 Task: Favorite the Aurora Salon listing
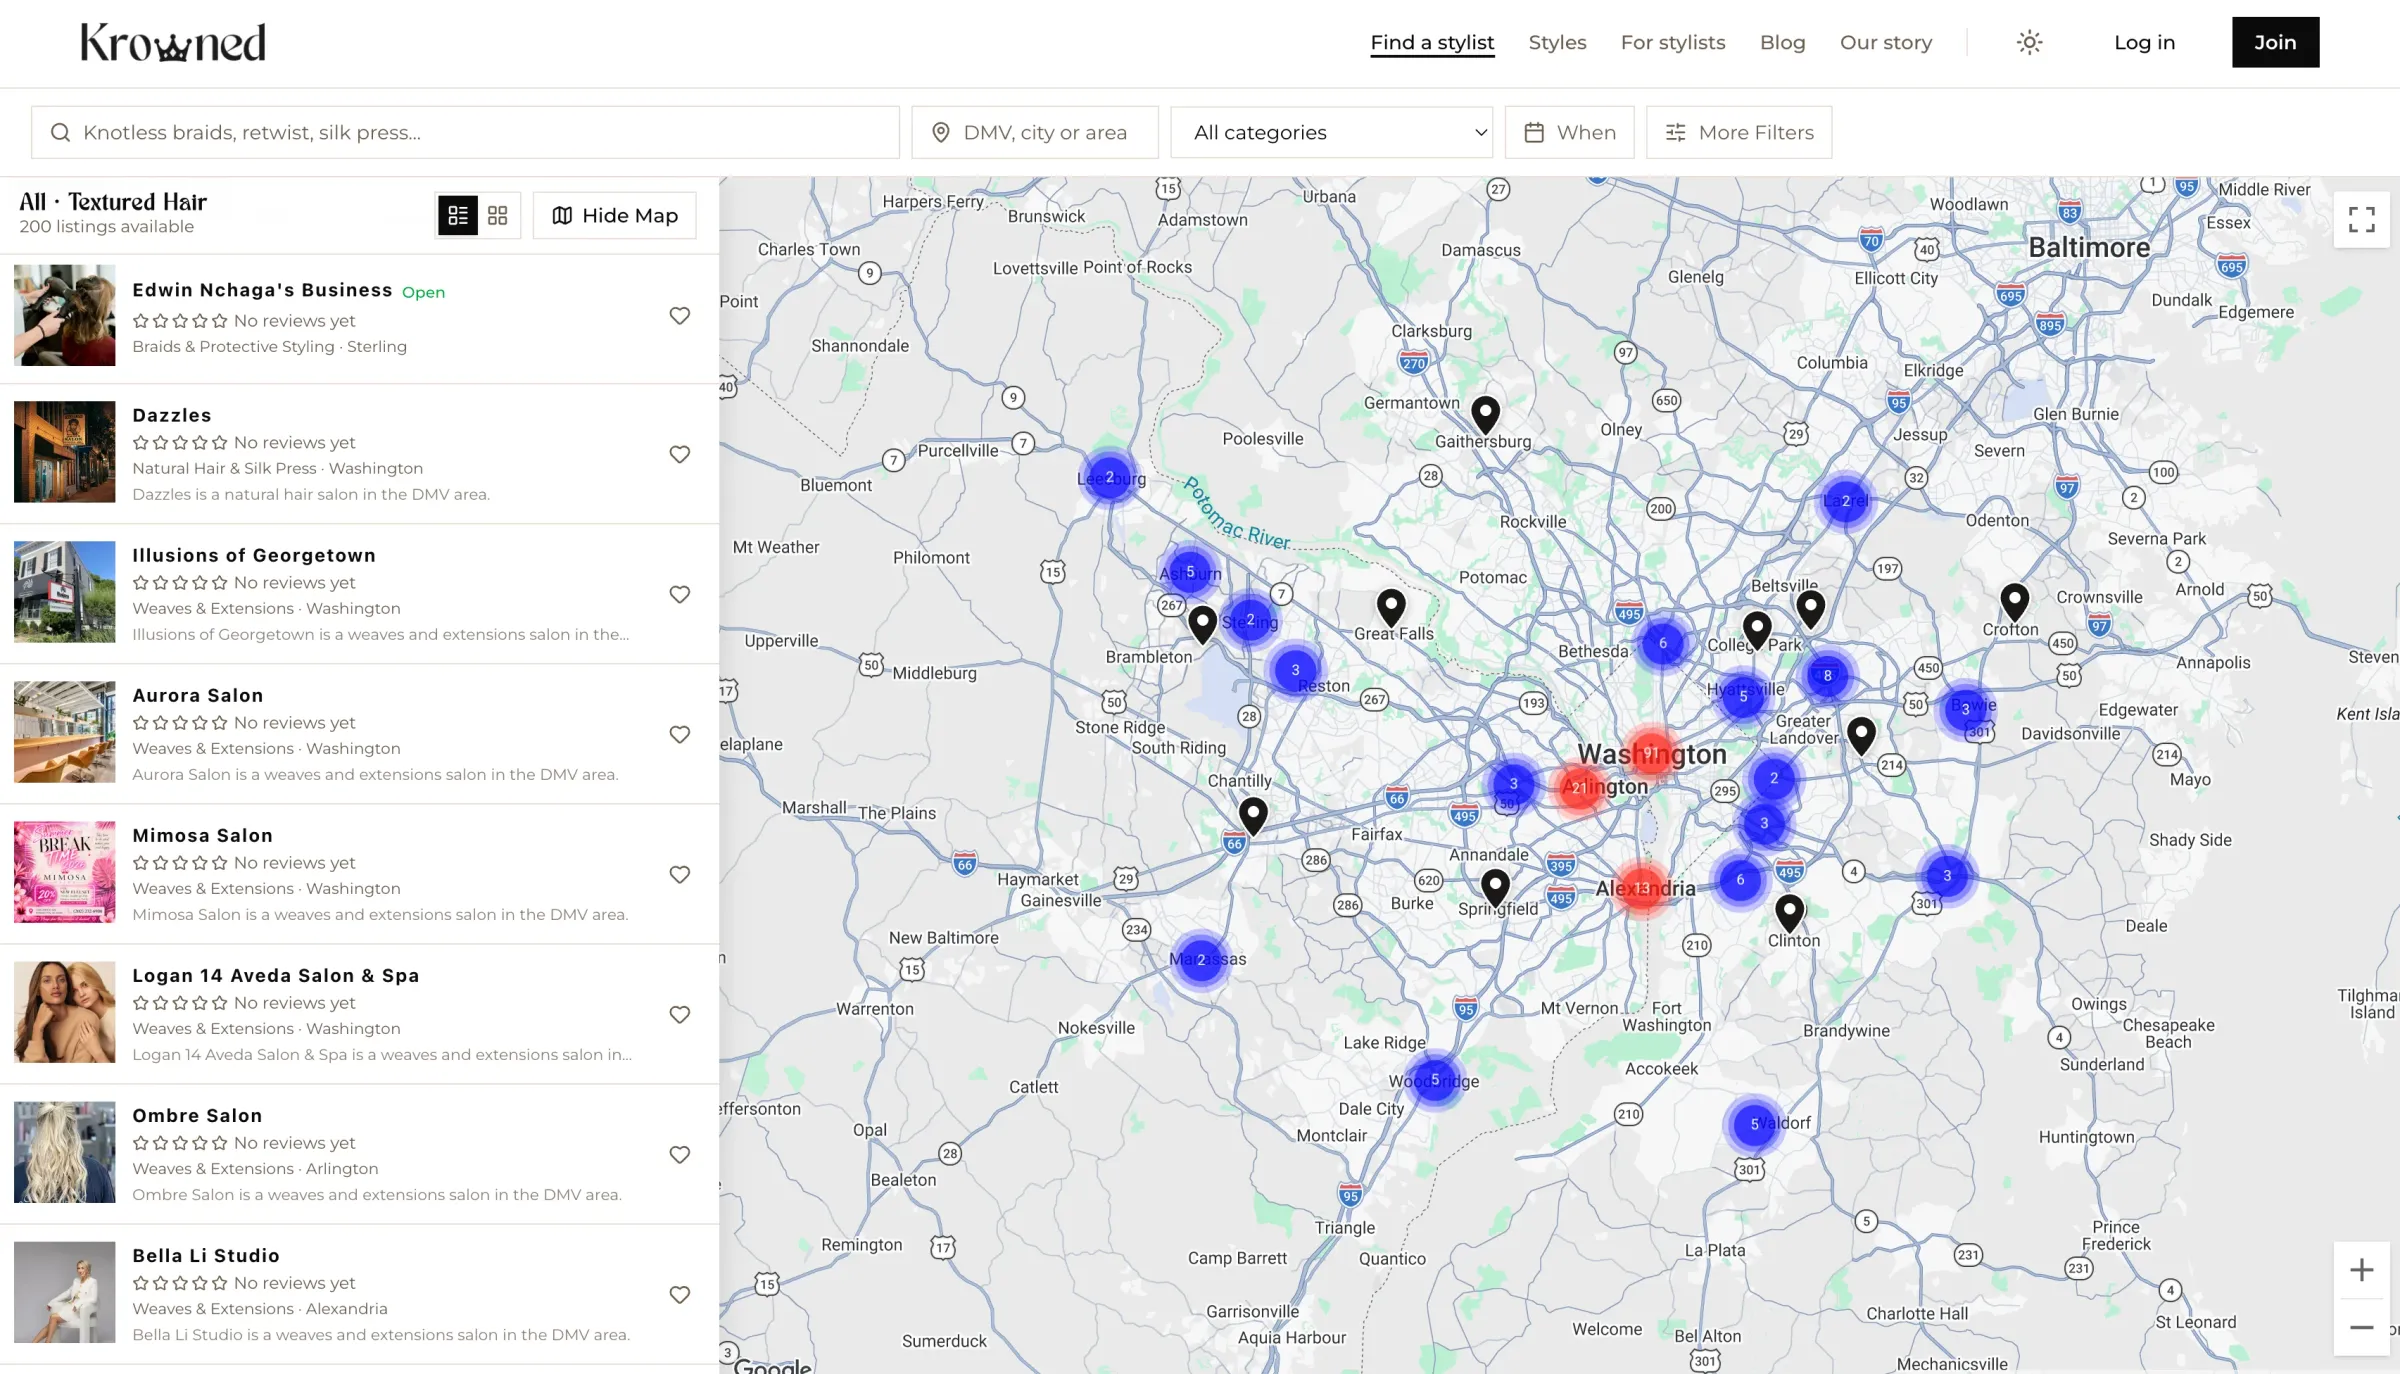click(680, 734)
